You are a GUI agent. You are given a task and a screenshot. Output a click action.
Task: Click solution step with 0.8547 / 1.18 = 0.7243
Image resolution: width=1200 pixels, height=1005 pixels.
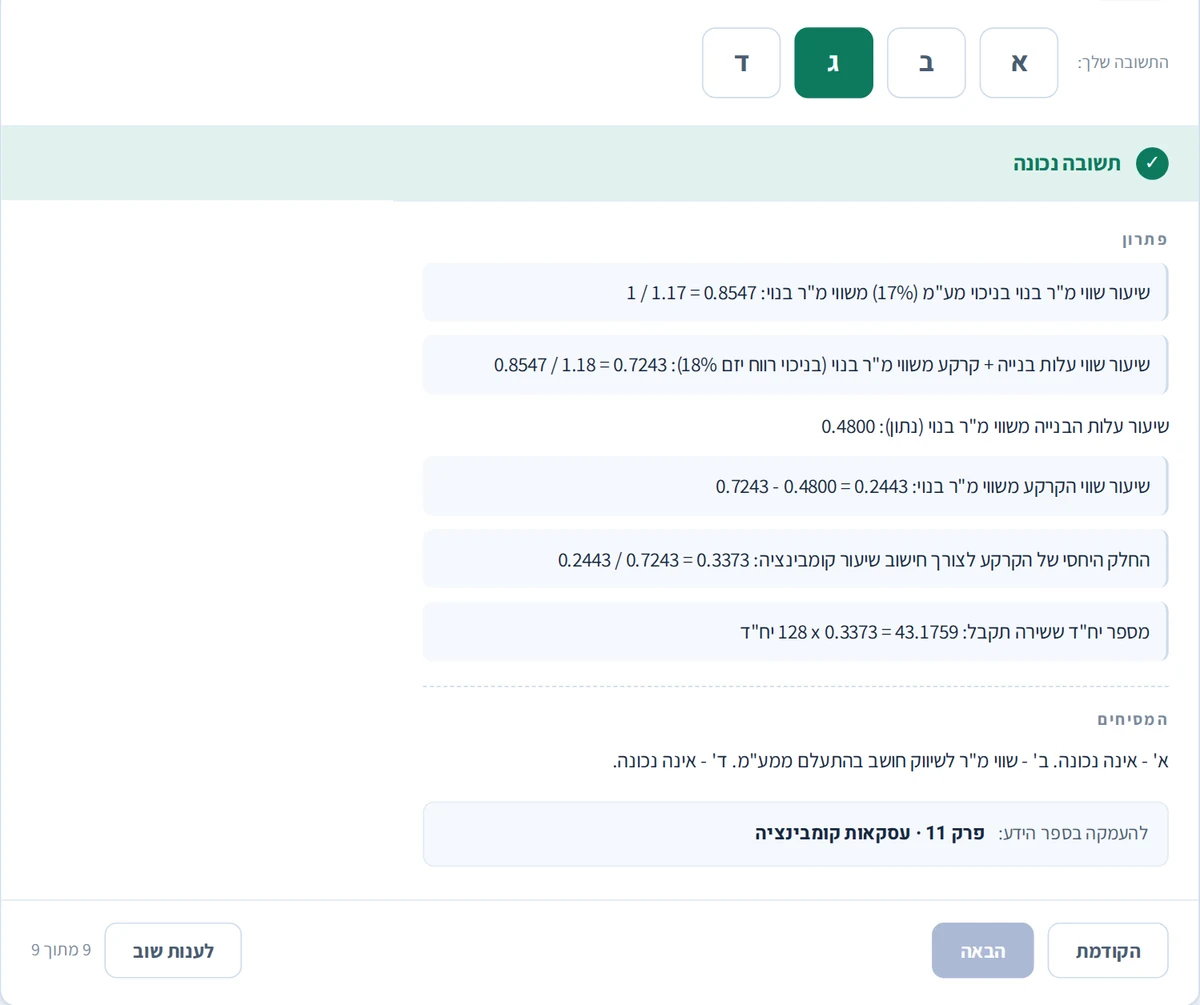(x=796, y=365)
